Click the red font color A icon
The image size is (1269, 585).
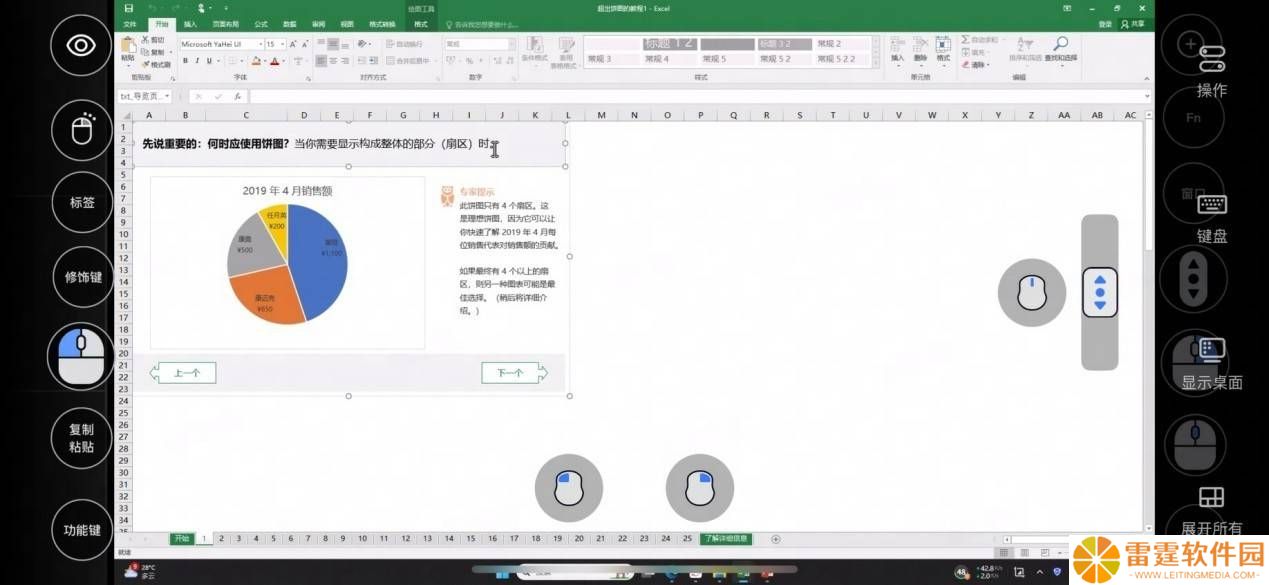274,61
